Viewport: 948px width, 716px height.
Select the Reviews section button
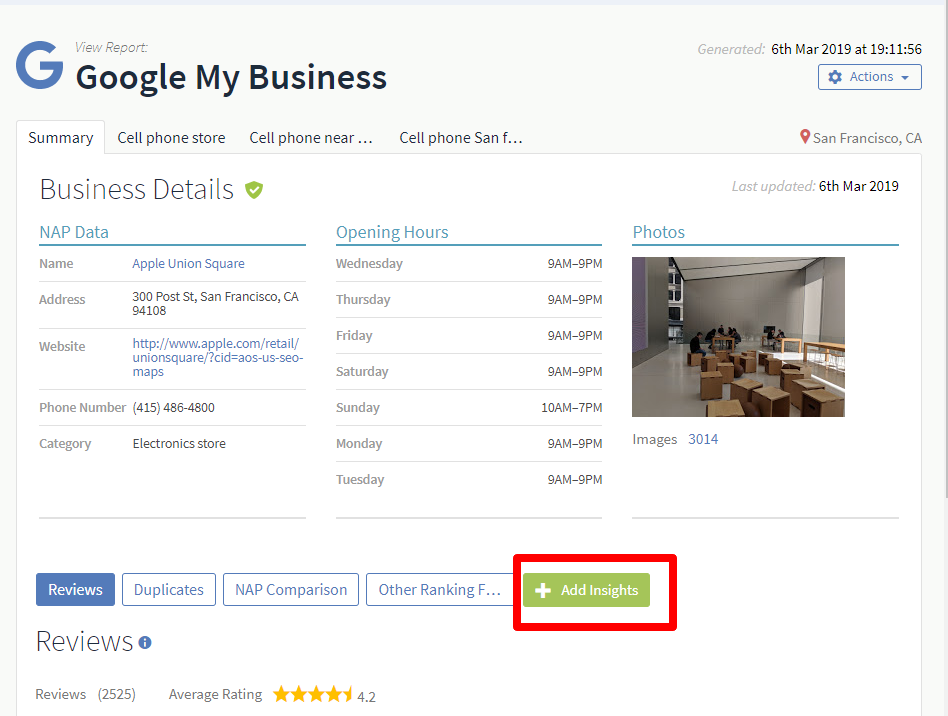click(x=75, y=590)
